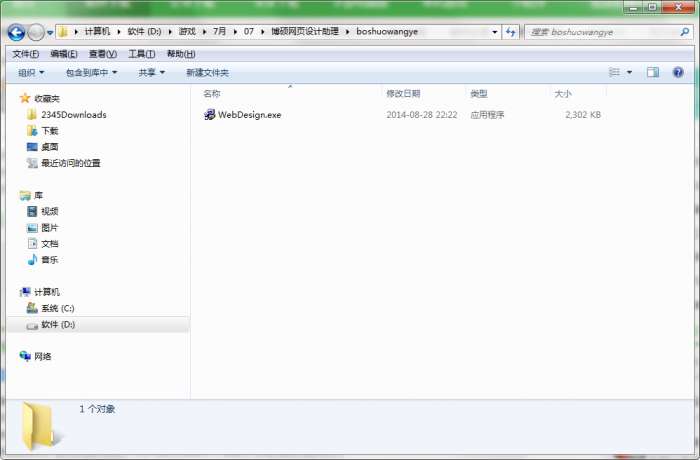
Task: Click the search boshuowangye input field
Action: click(x=602, y=32)
